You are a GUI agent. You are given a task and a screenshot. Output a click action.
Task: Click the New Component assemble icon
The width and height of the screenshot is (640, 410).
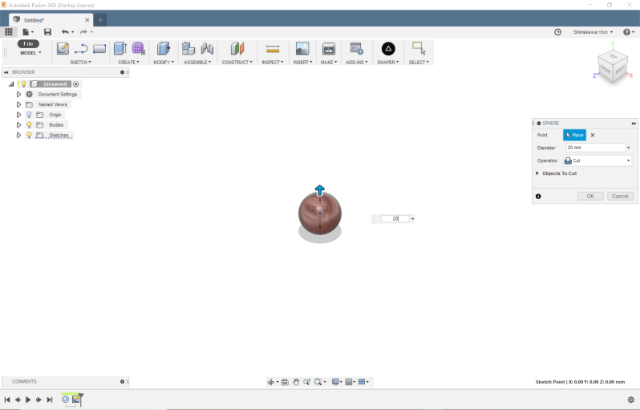(x=188, y=49)
